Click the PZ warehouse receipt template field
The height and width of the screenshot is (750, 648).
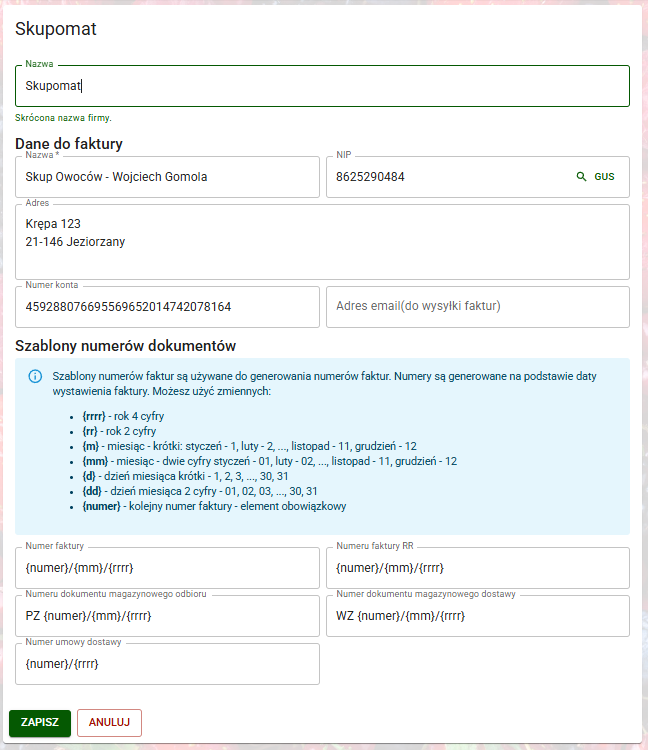(x=167, y=616)
